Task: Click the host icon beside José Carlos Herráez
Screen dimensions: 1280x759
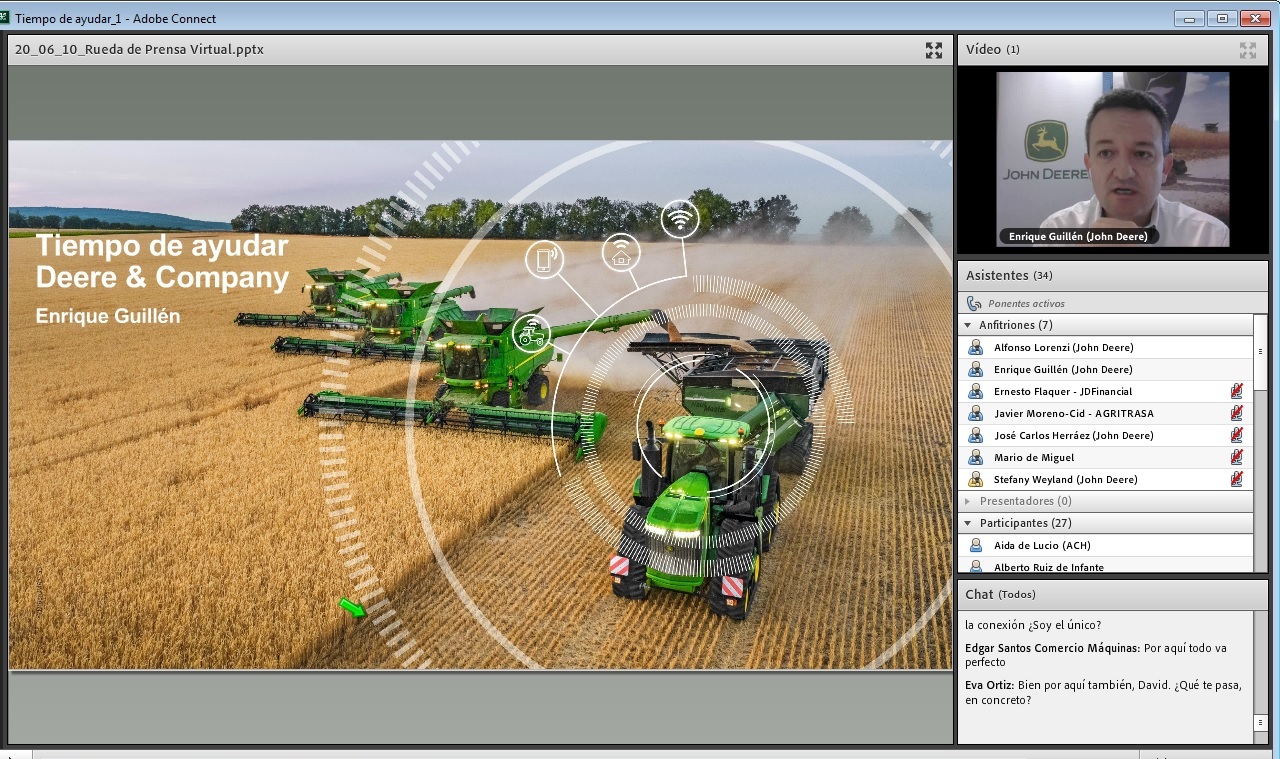Action: 975,436
